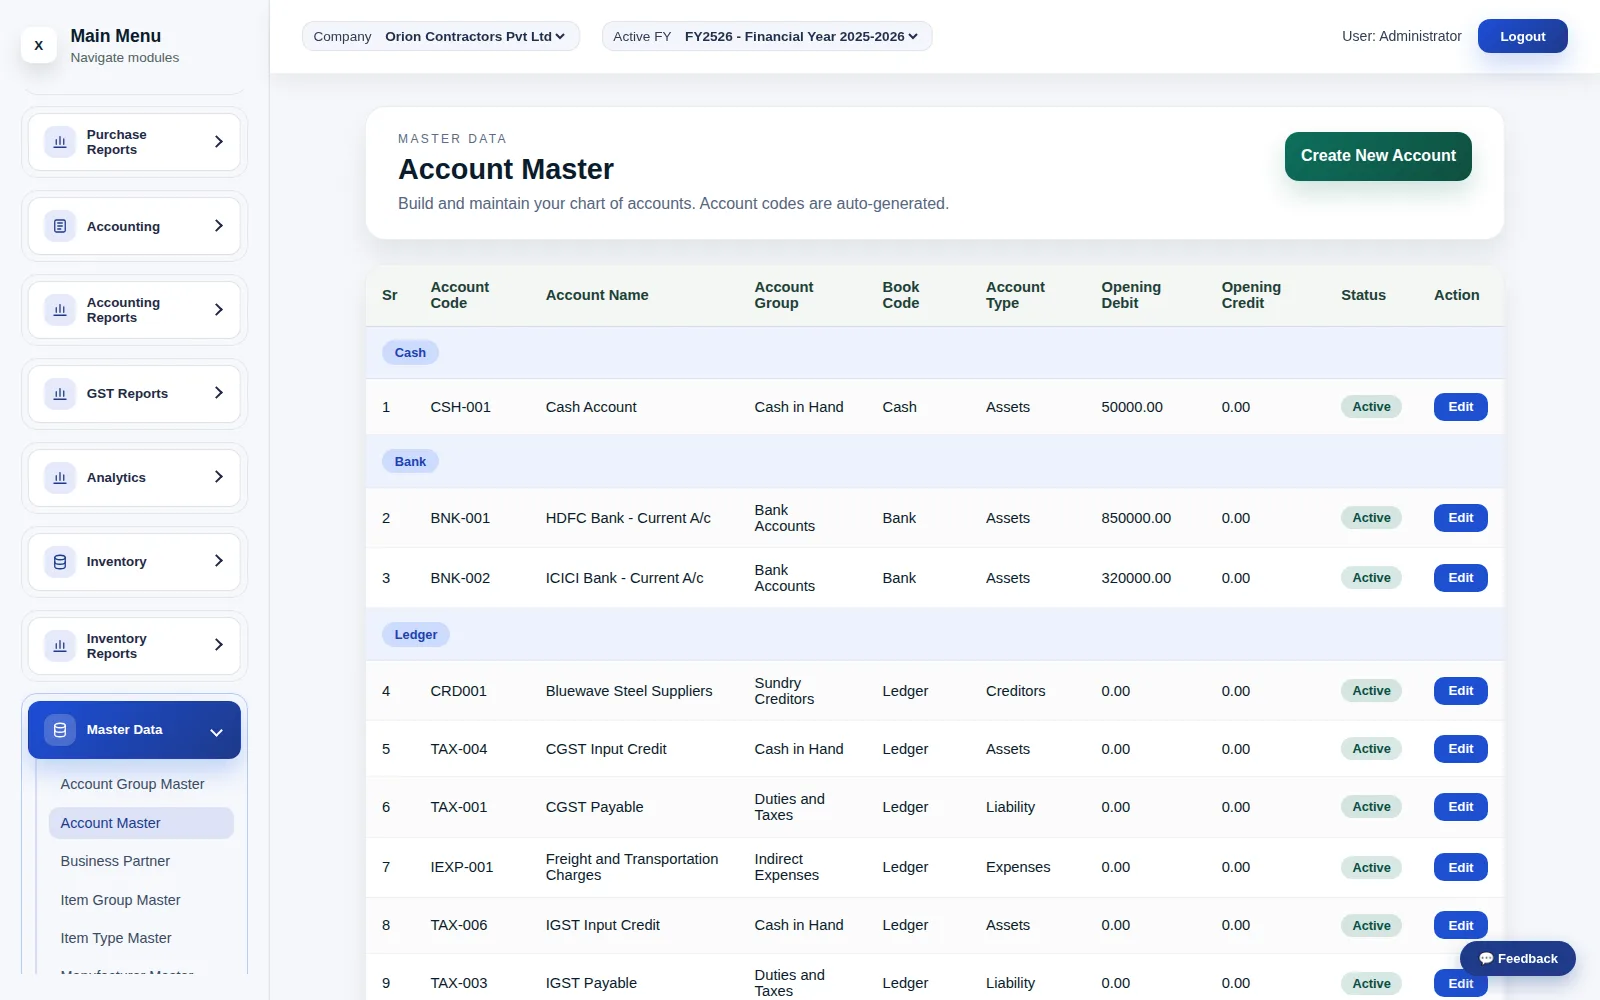1600x1000 pixels.
Task: Click the Accounting document icon
Action: 60,226
